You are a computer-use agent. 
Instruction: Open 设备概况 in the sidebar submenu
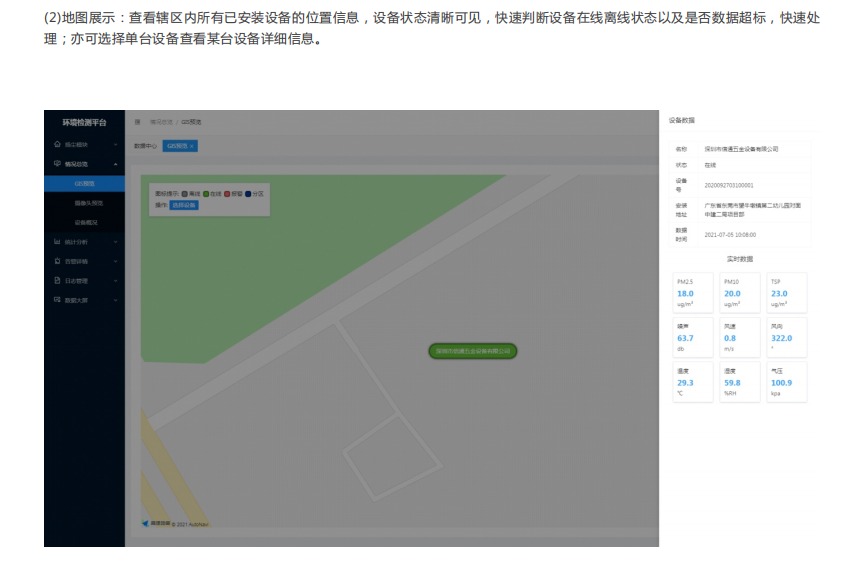click(84, 222)
